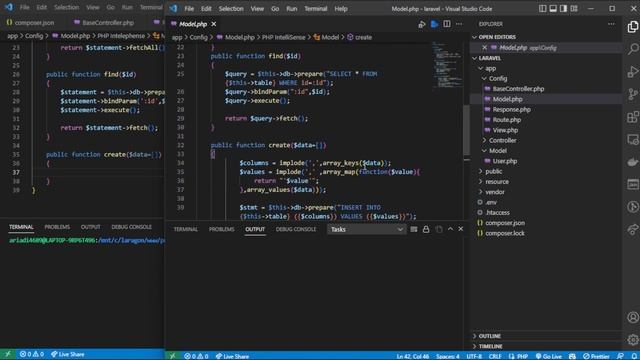Open composer.json tab in left window
Screen dimensions: 640x360
(34, 23)
